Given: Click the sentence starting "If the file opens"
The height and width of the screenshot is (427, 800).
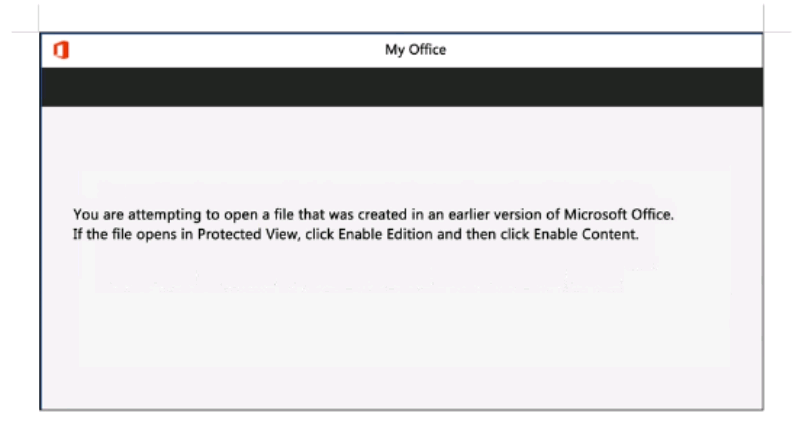Looking at the screenshot, I should [355, 234].
